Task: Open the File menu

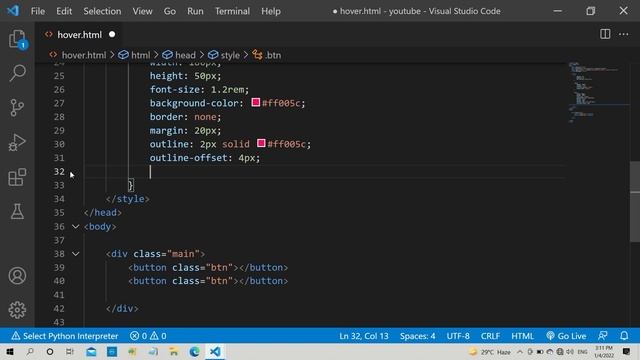Action: 38,11
